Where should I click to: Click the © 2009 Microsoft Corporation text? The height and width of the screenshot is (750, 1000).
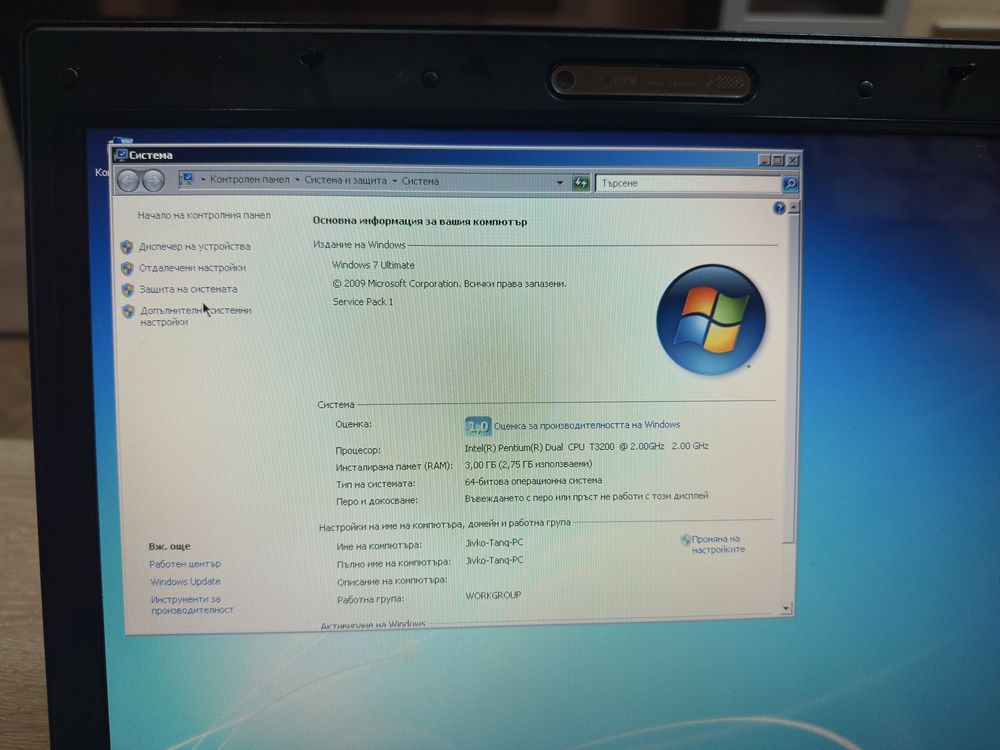pyautogui.click(x=449, y=284)
